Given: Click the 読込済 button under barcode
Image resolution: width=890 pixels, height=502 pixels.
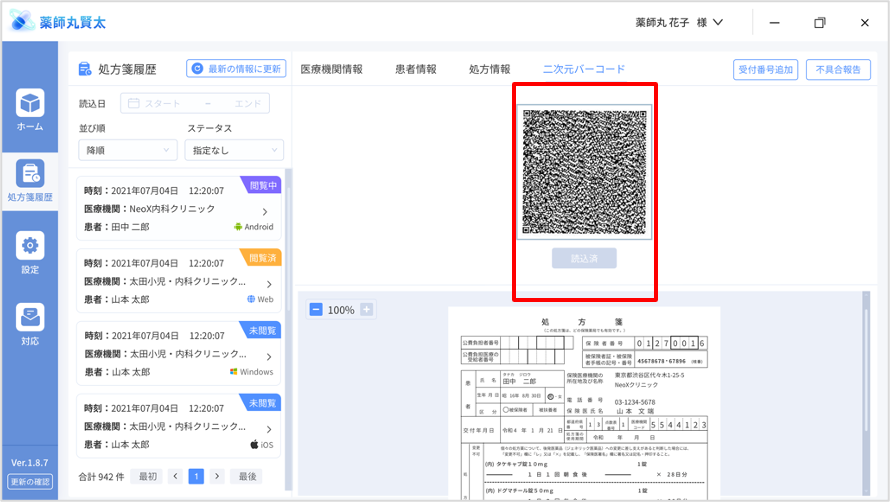Looking at the screenshot, I should click(584, 258).
